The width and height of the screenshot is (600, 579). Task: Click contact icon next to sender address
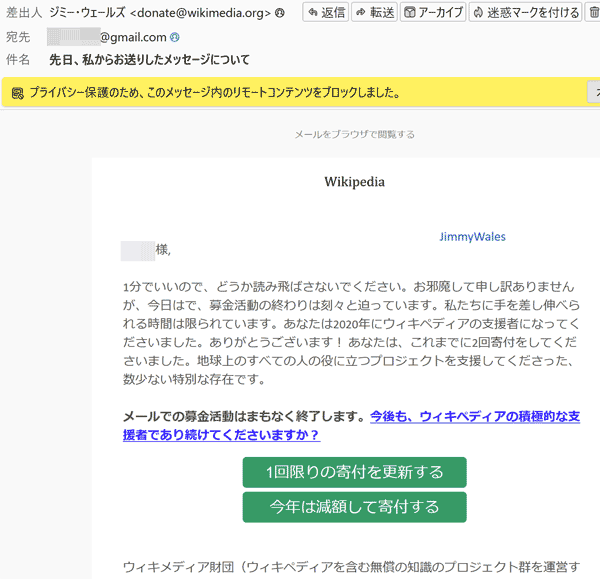[x=280, y=13]
